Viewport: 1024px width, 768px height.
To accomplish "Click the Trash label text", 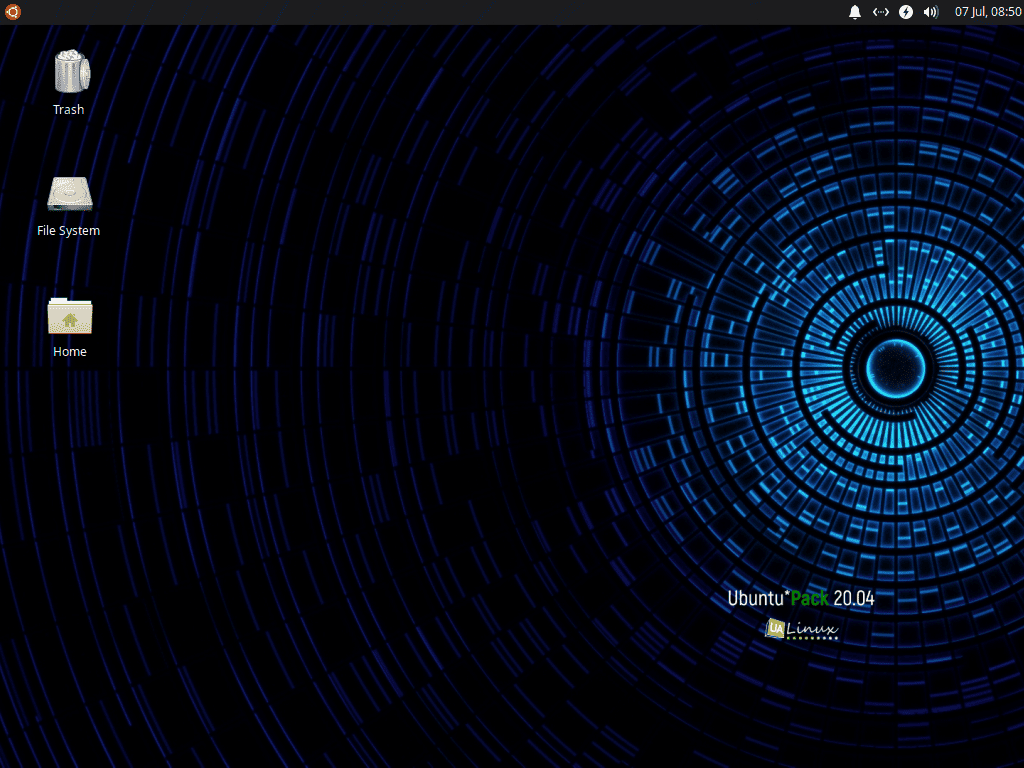I will (69, 110).
